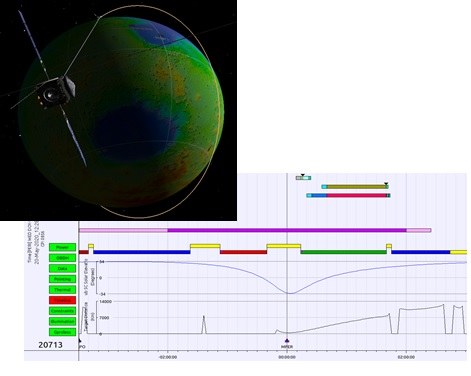Image resolution: width=471 pixels, height=376 pixels.
Task: Click the black triangle marker above olive bar
Action: coord(386,184)
